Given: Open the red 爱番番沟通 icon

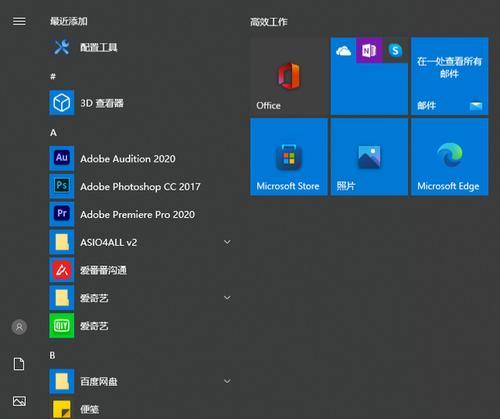Looking at the screenshot, I should pos(62,270).
